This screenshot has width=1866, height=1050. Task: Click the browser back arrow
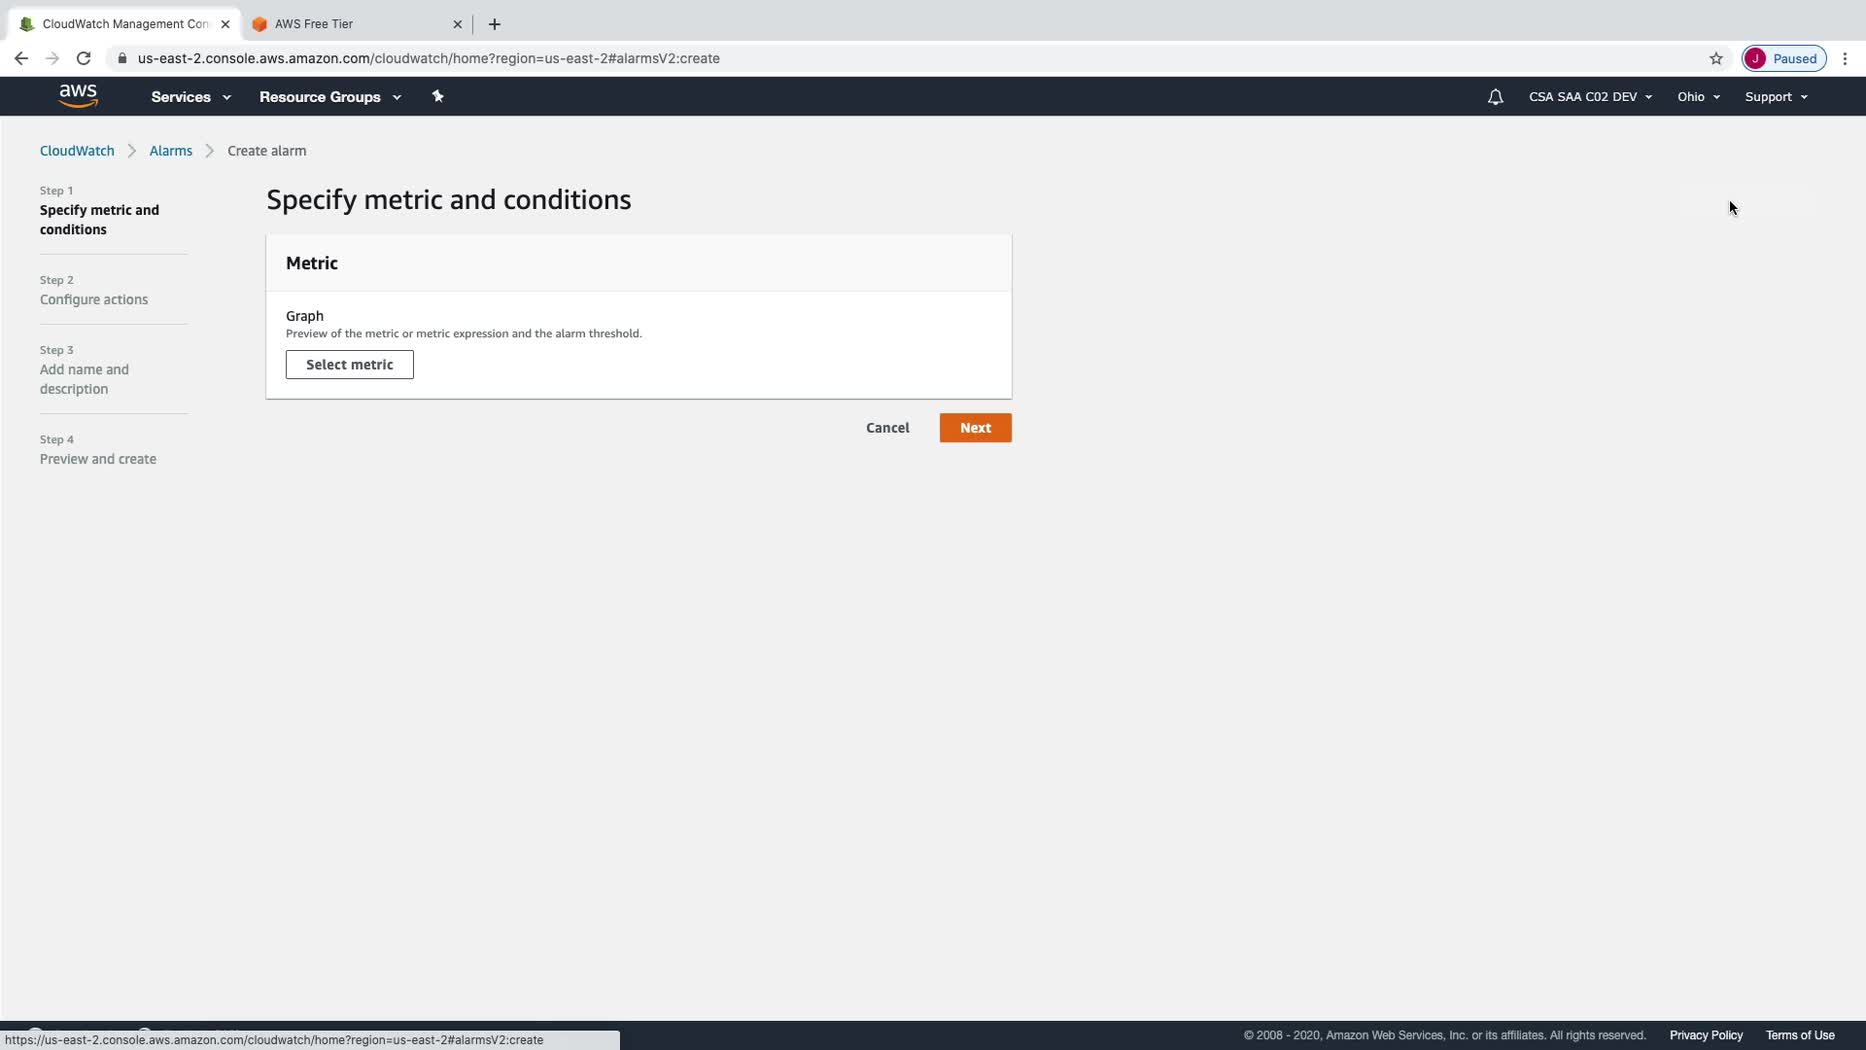21,58
